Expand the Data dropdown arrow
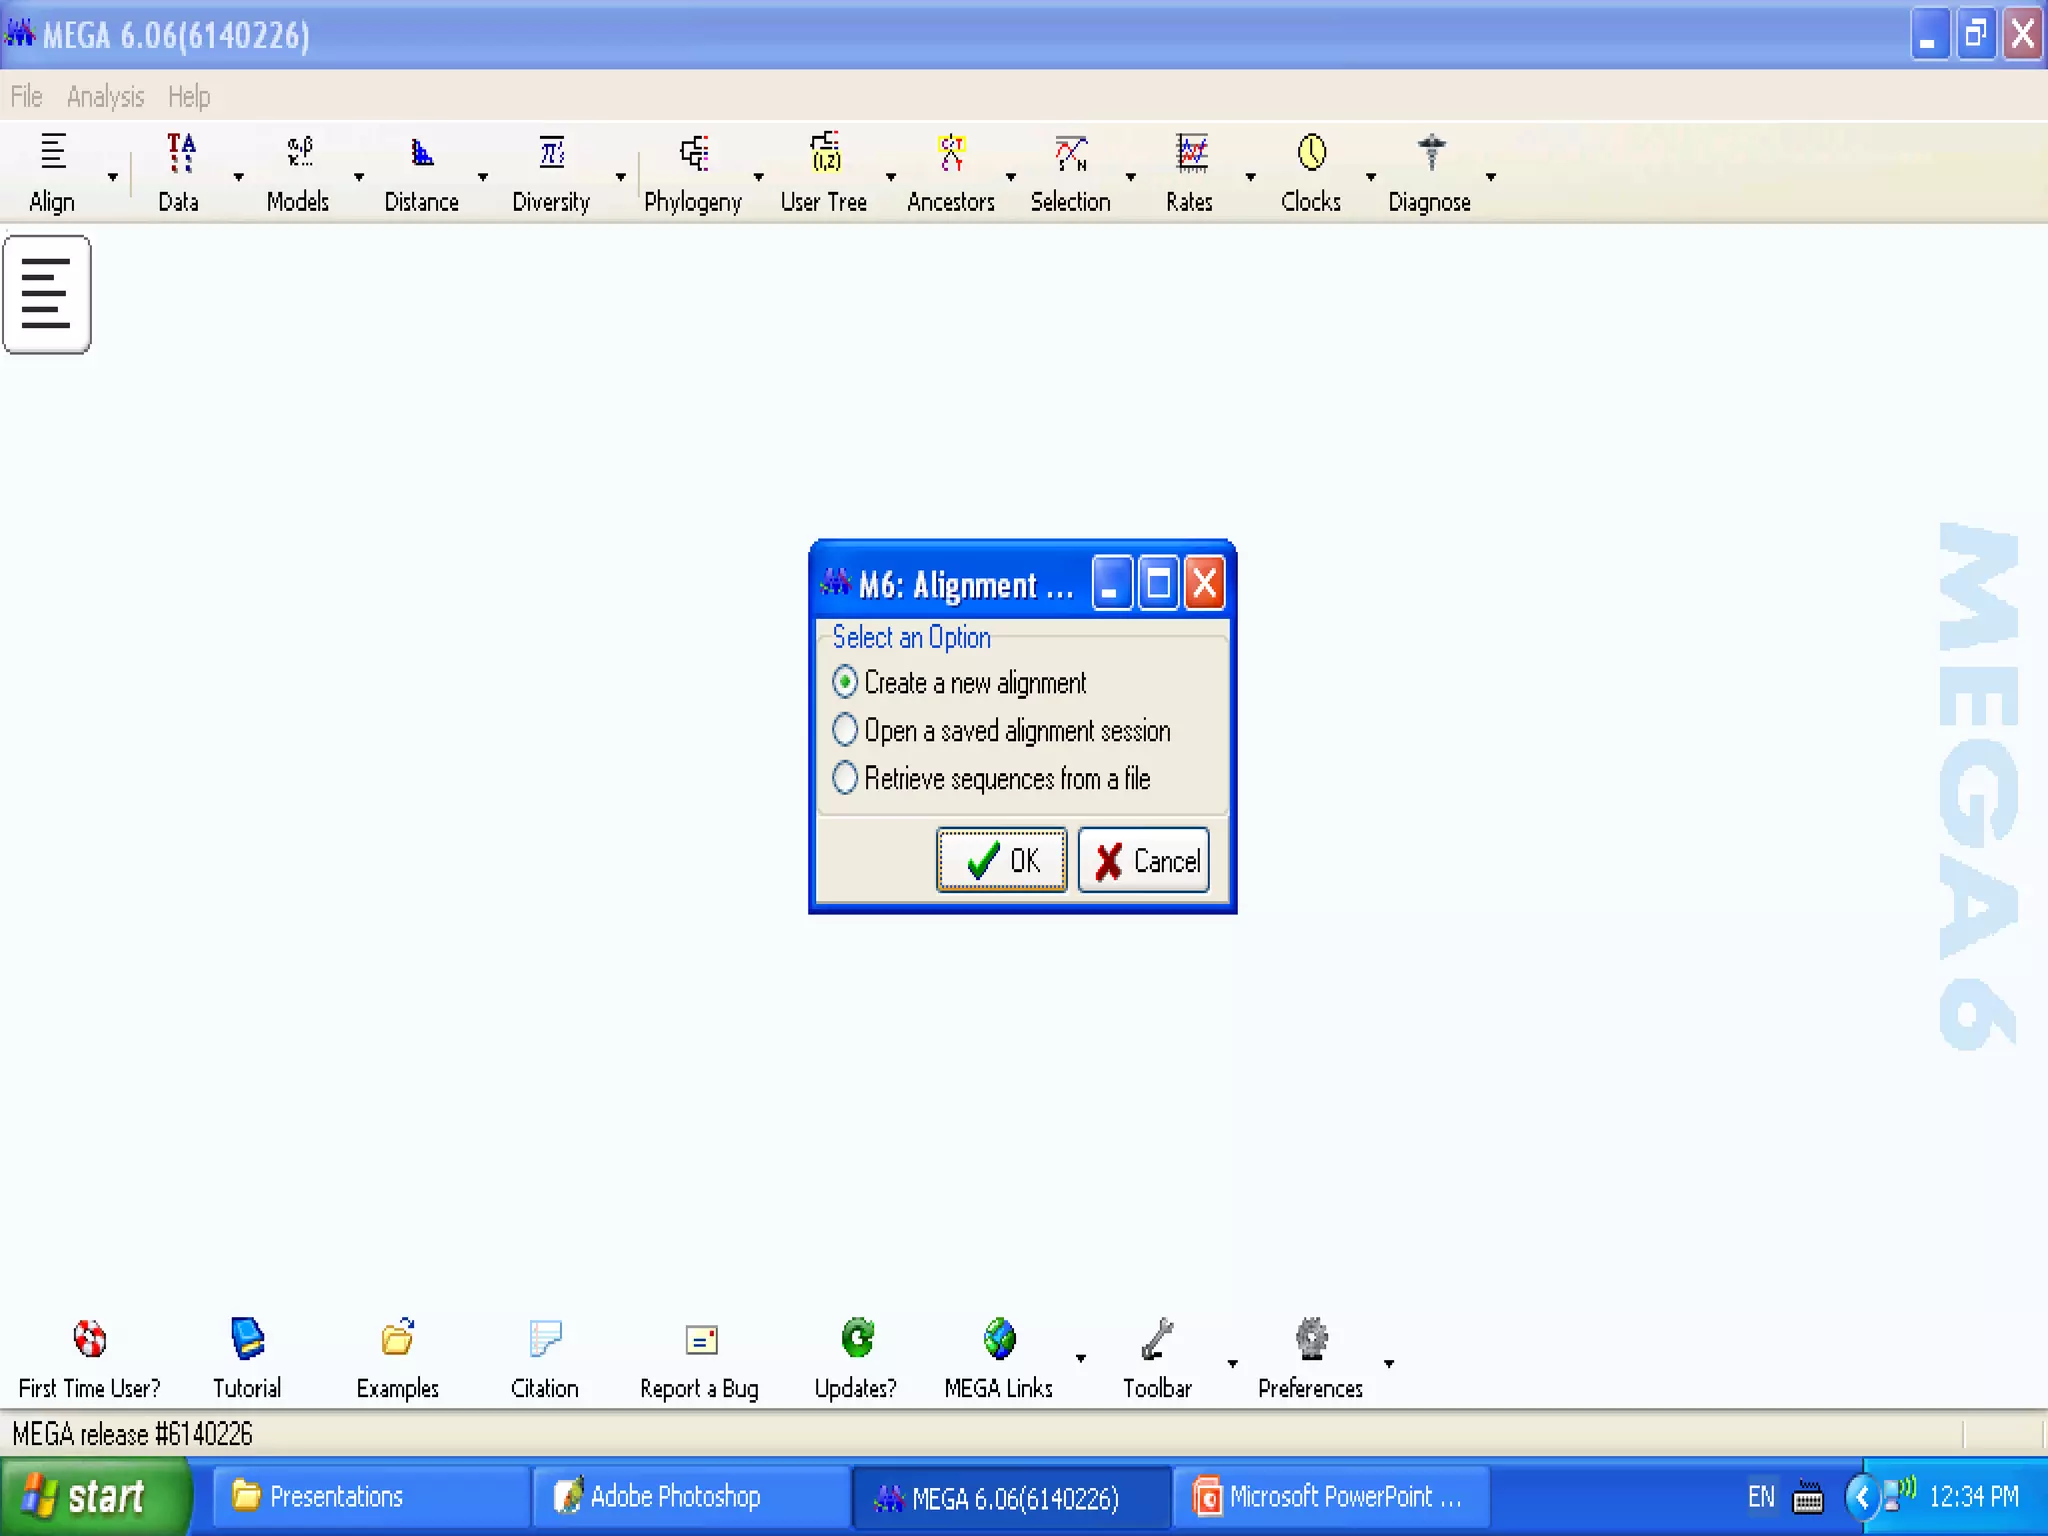Viewport: 2048px width, 1536px height. coord(238,177)
